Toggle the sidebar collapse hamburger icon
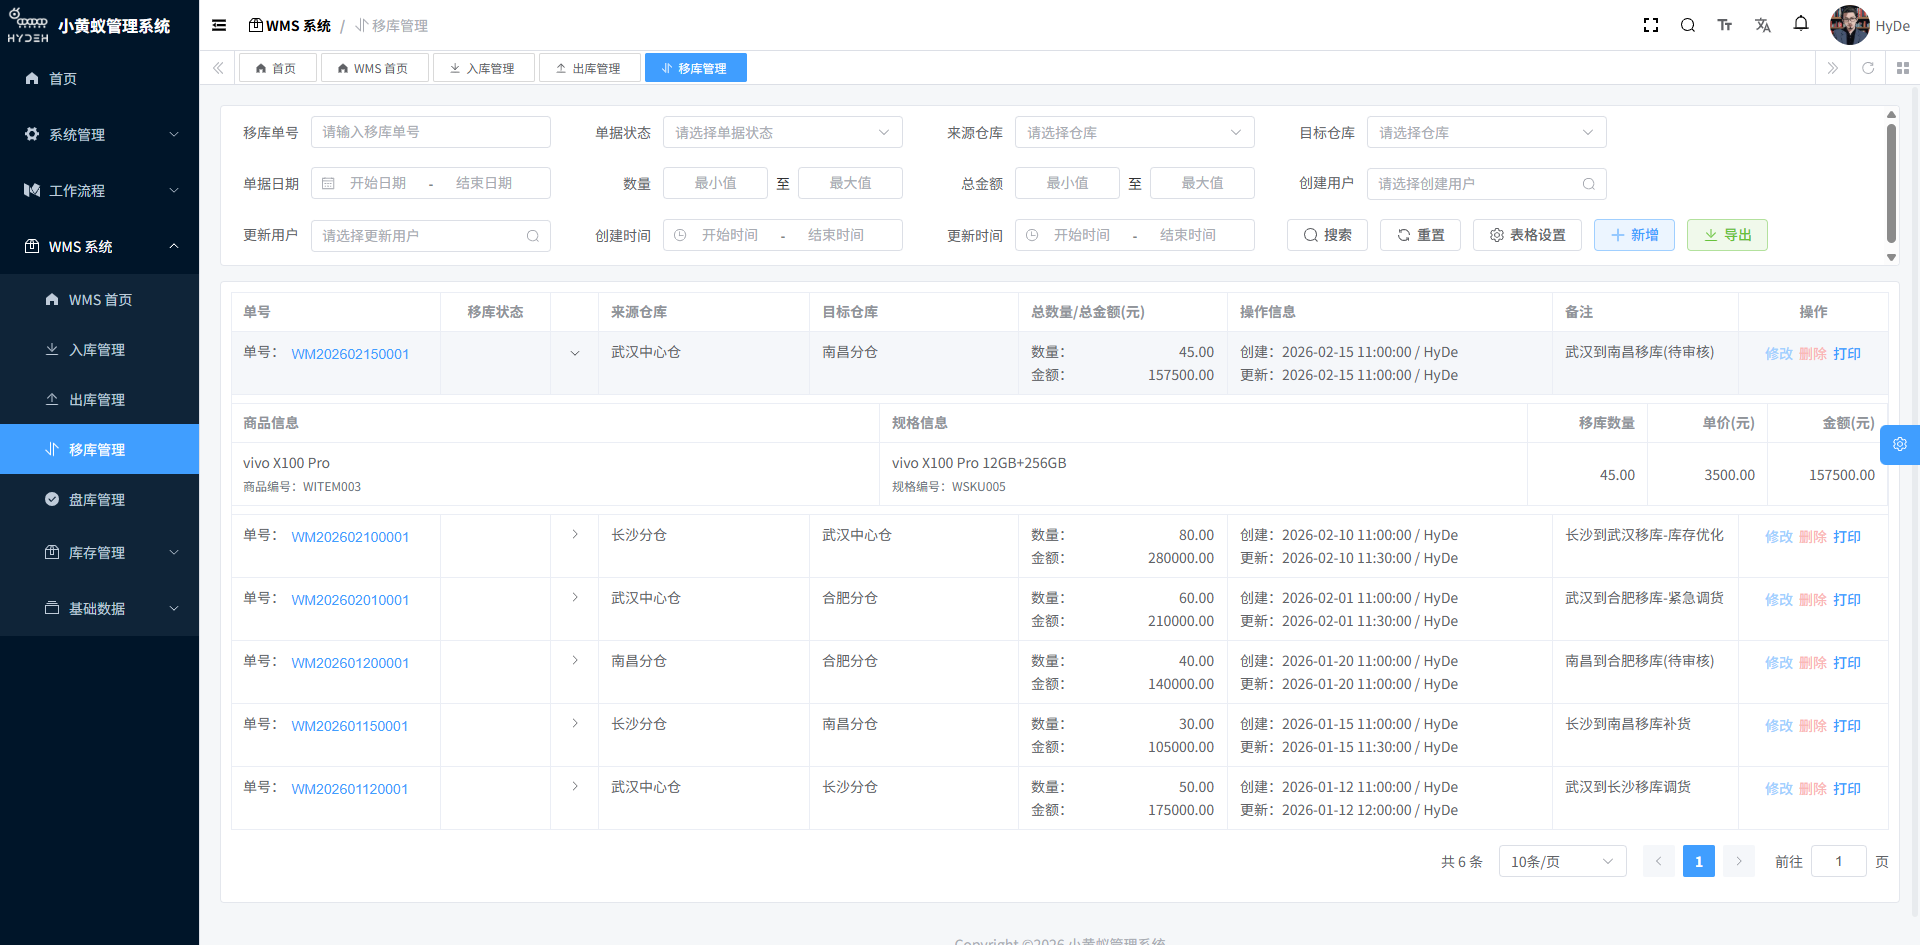This screenshot has width=1920, height=945. 219,25
